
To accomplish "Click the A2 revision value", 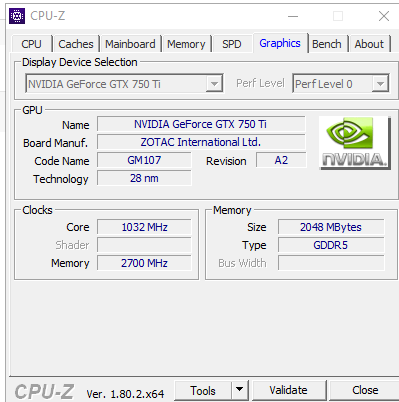I will pos(281,160).
